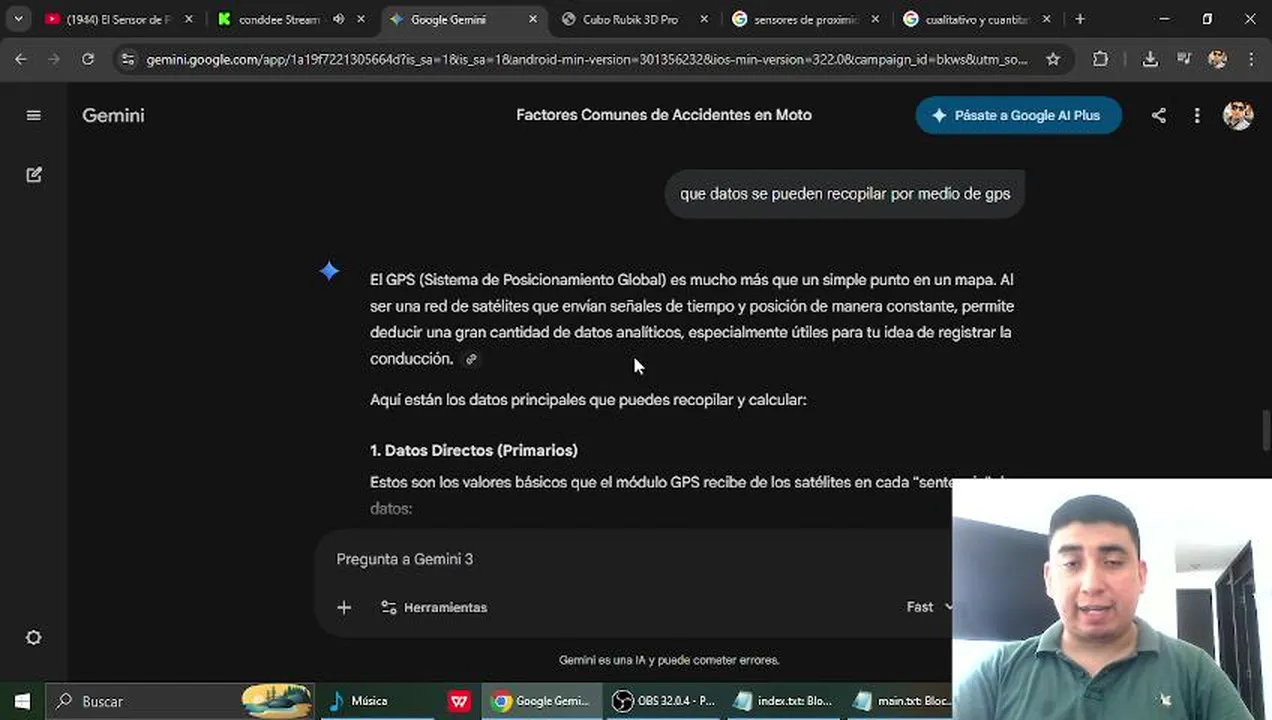The width and height of the screenshot is (1272, 720).
Task: Start a new chat with pencil icon
Action: 34,175
